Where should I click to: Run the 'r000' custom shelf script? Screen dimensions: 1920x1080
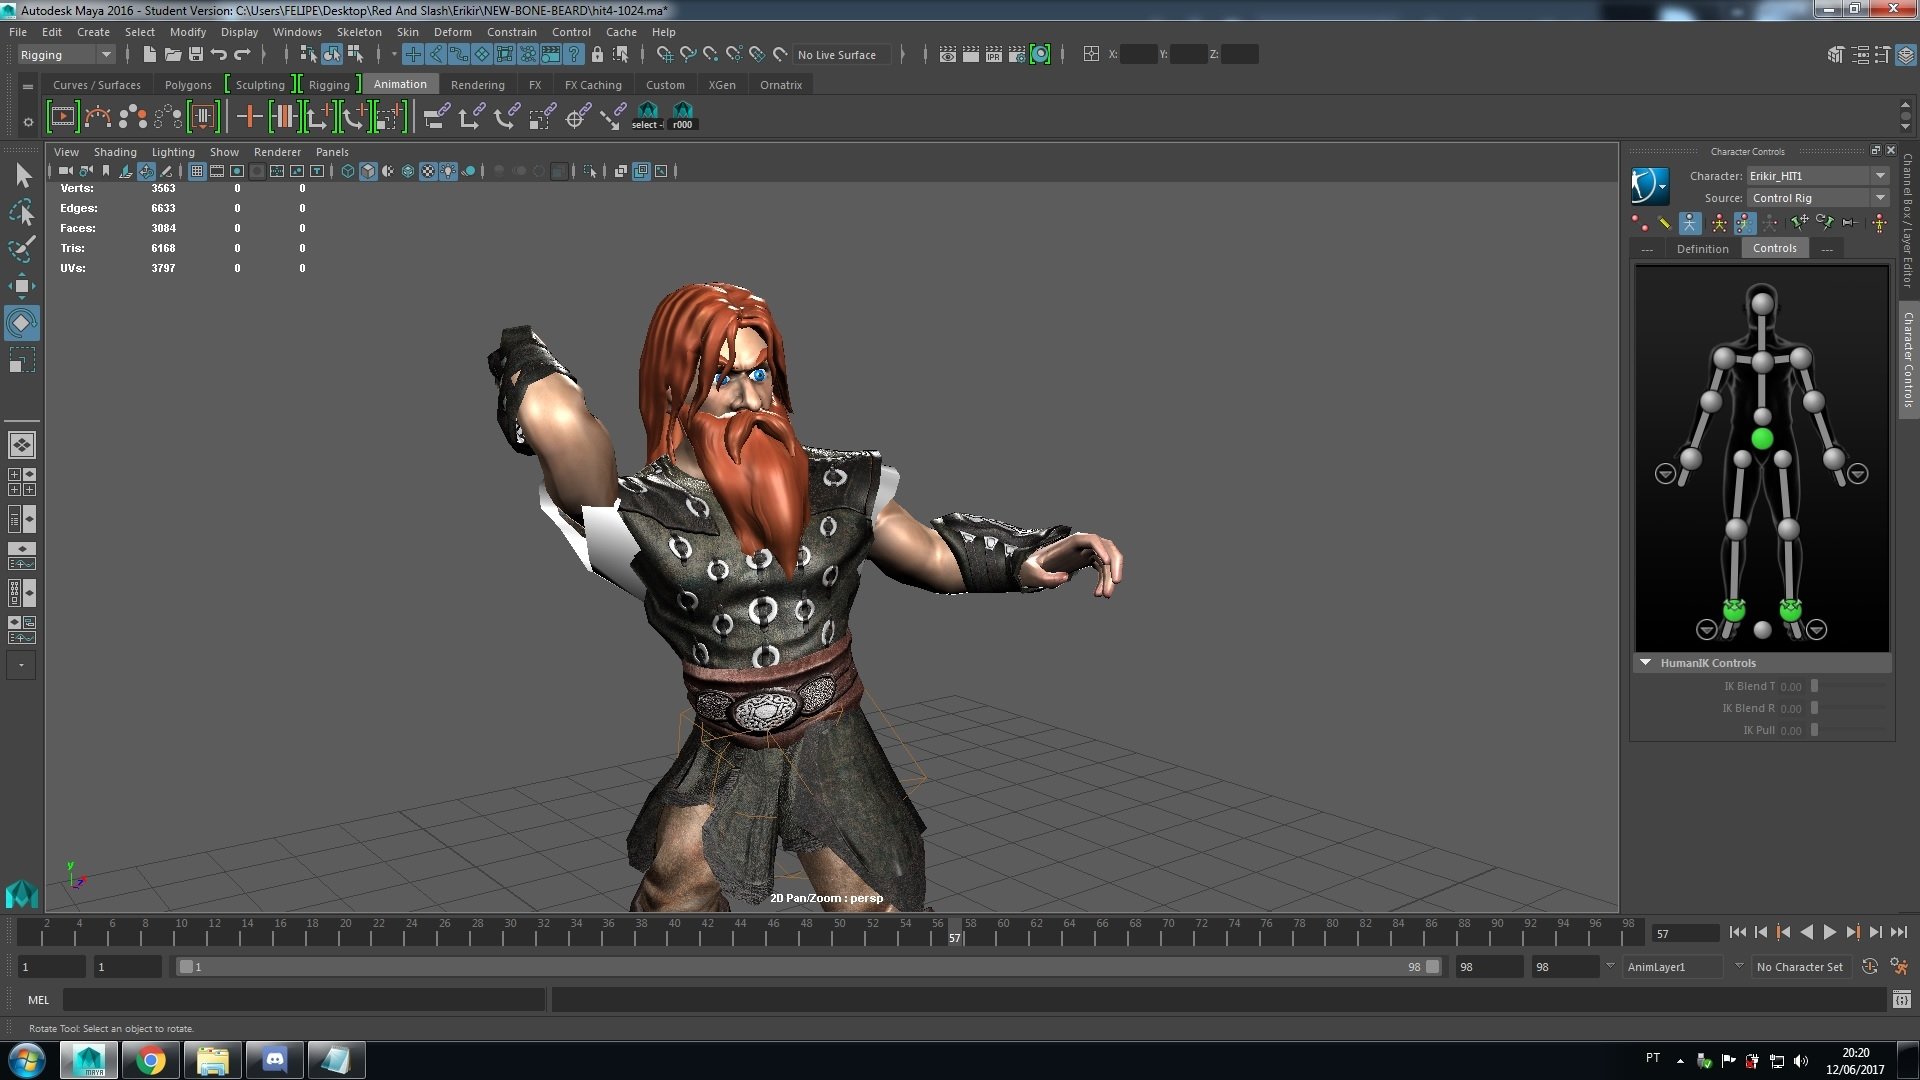click(683, 116)
